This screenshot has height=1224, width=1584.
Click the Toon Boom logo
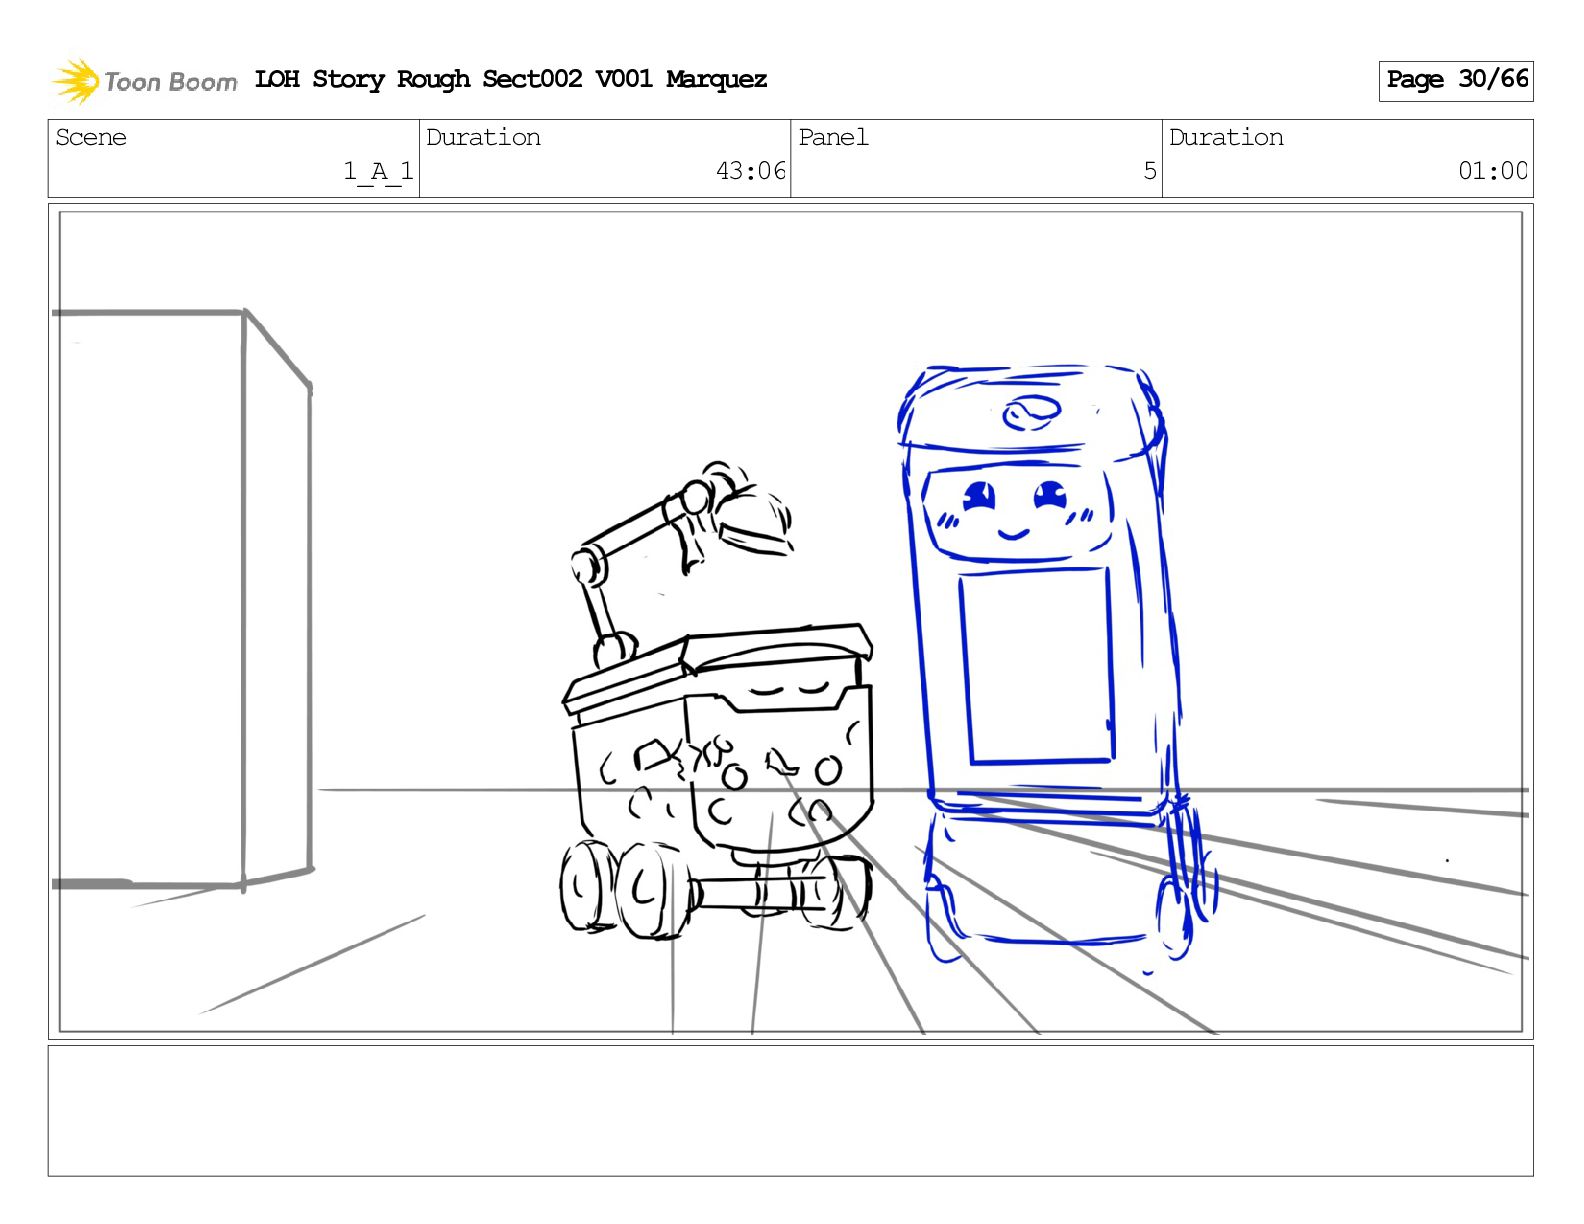click(144, 81)
